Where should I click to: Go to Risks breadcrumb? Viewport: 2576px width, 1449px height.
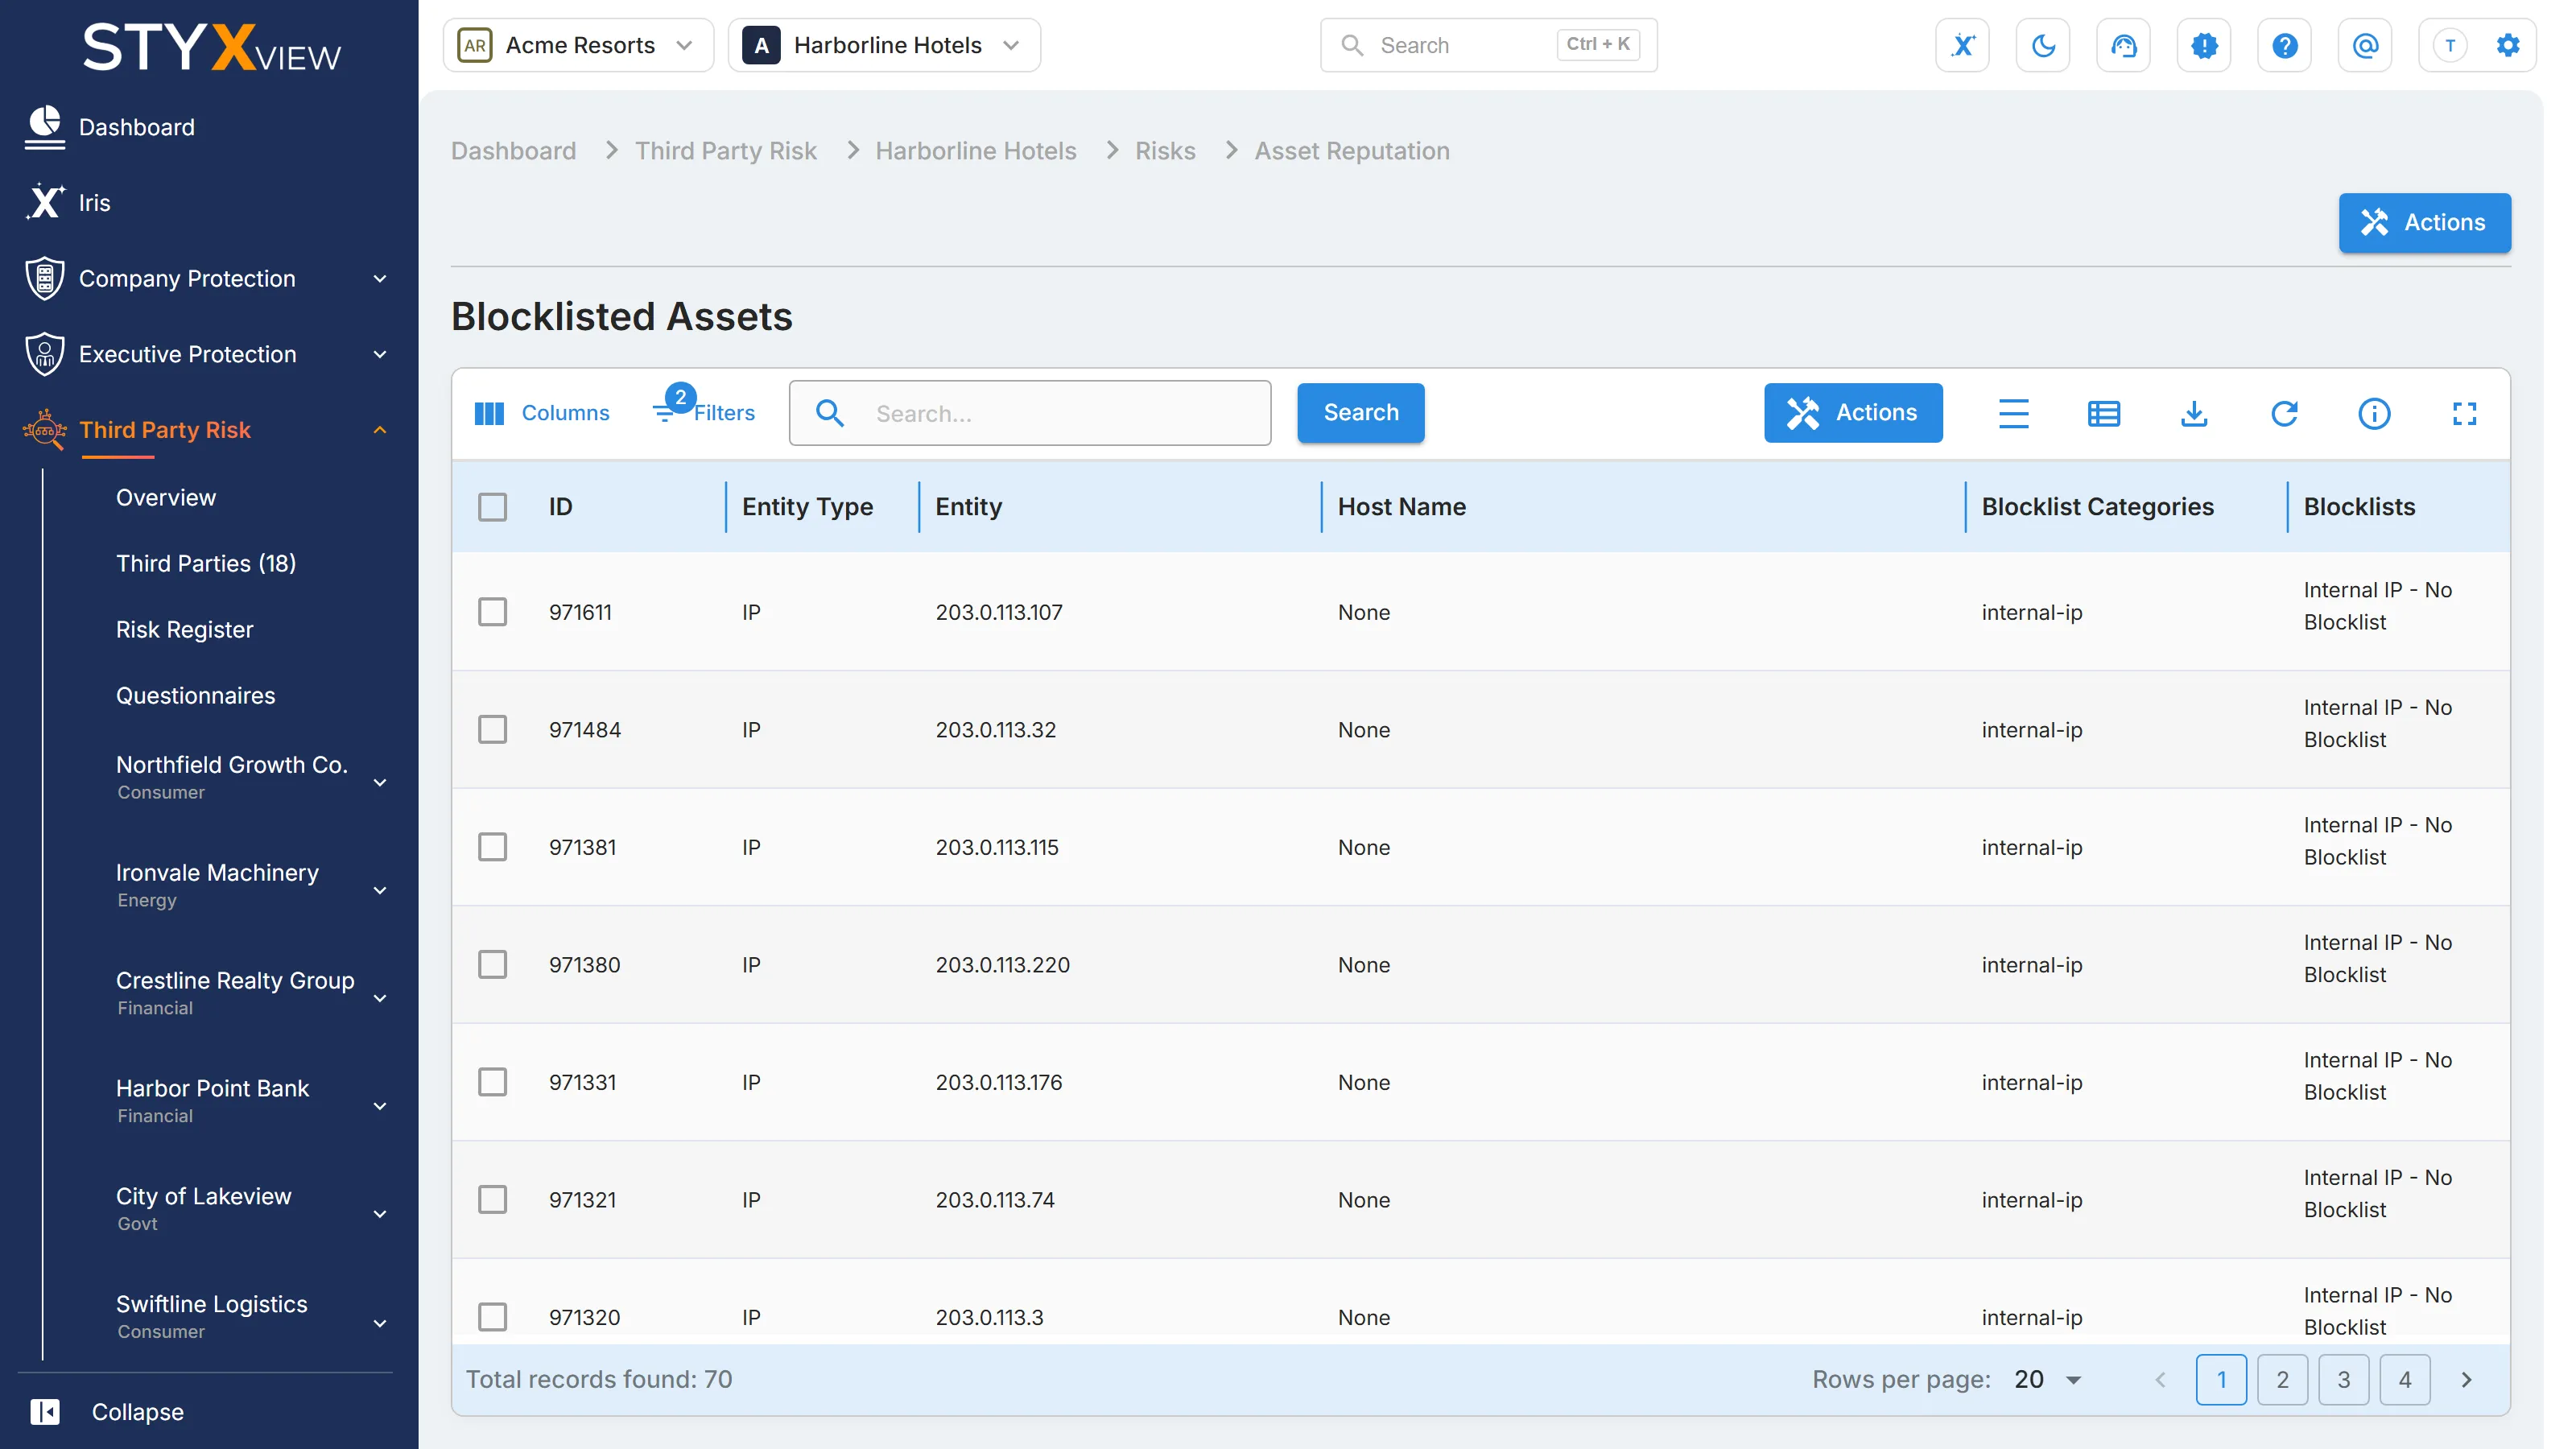[1165, 151]
